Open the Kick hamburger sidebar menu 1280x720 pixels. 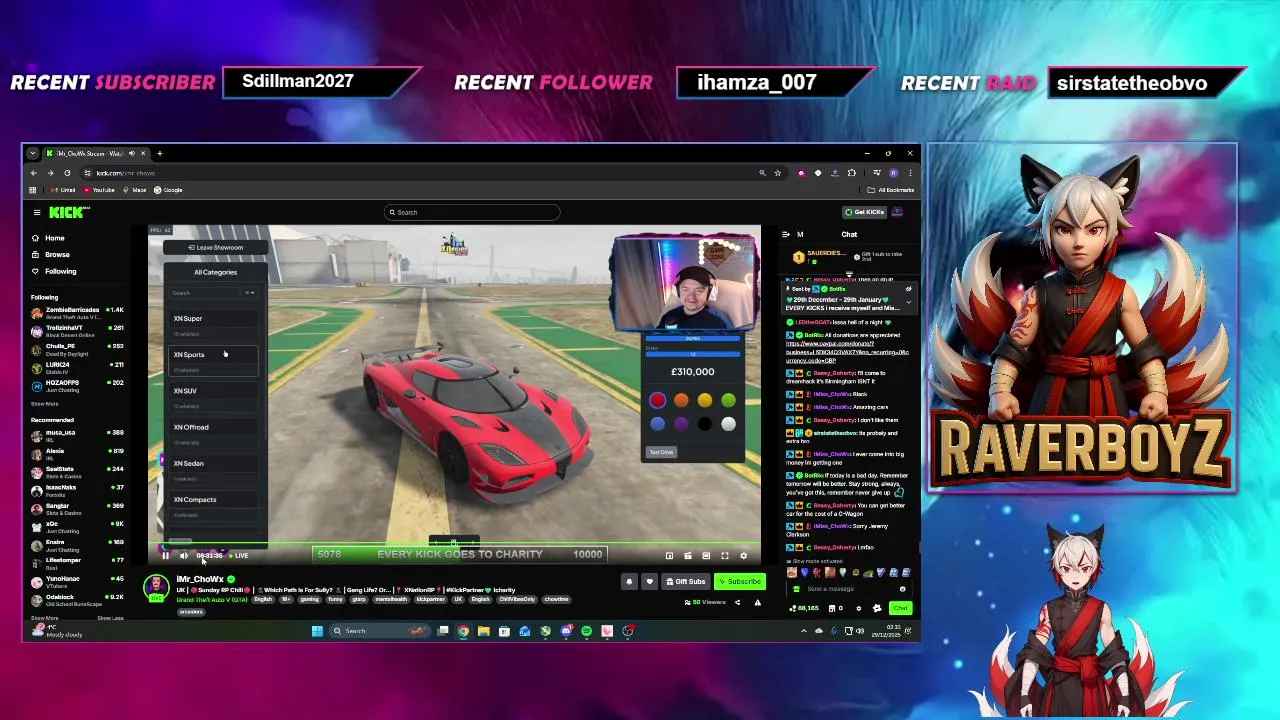point(37,212)
